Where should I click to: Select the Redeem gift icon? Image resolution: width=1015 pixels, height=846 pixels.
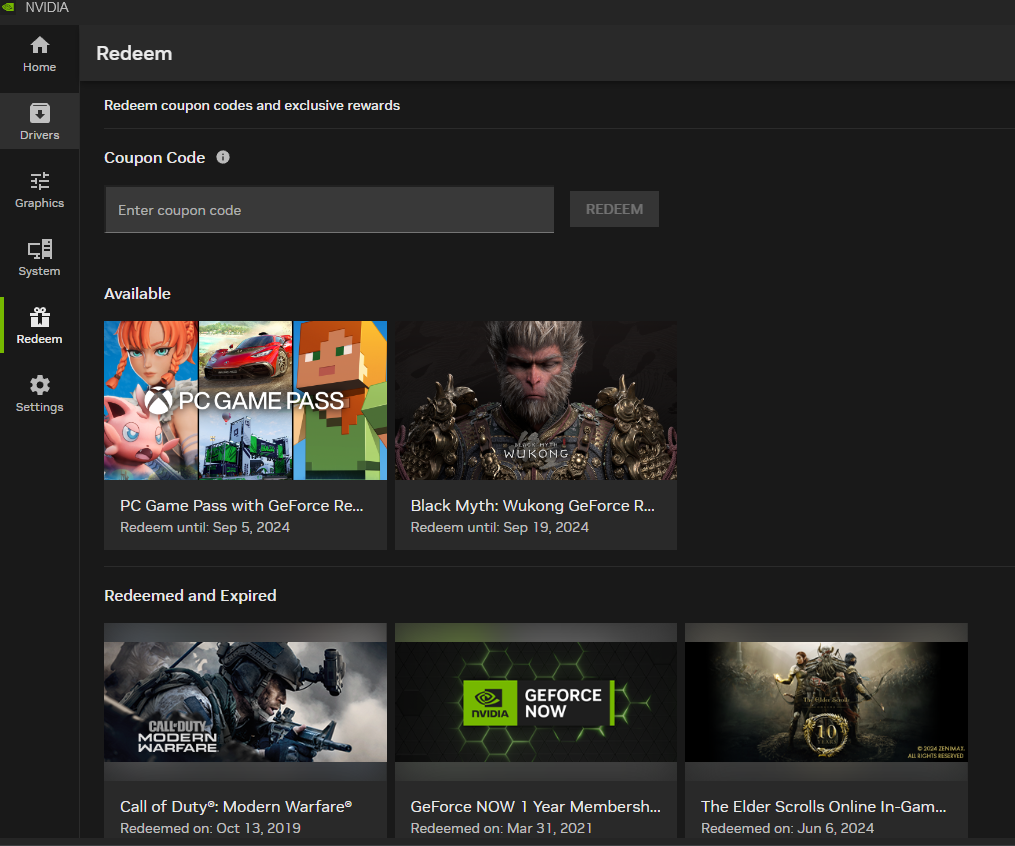pyautogui.click(x=39, y=317)
